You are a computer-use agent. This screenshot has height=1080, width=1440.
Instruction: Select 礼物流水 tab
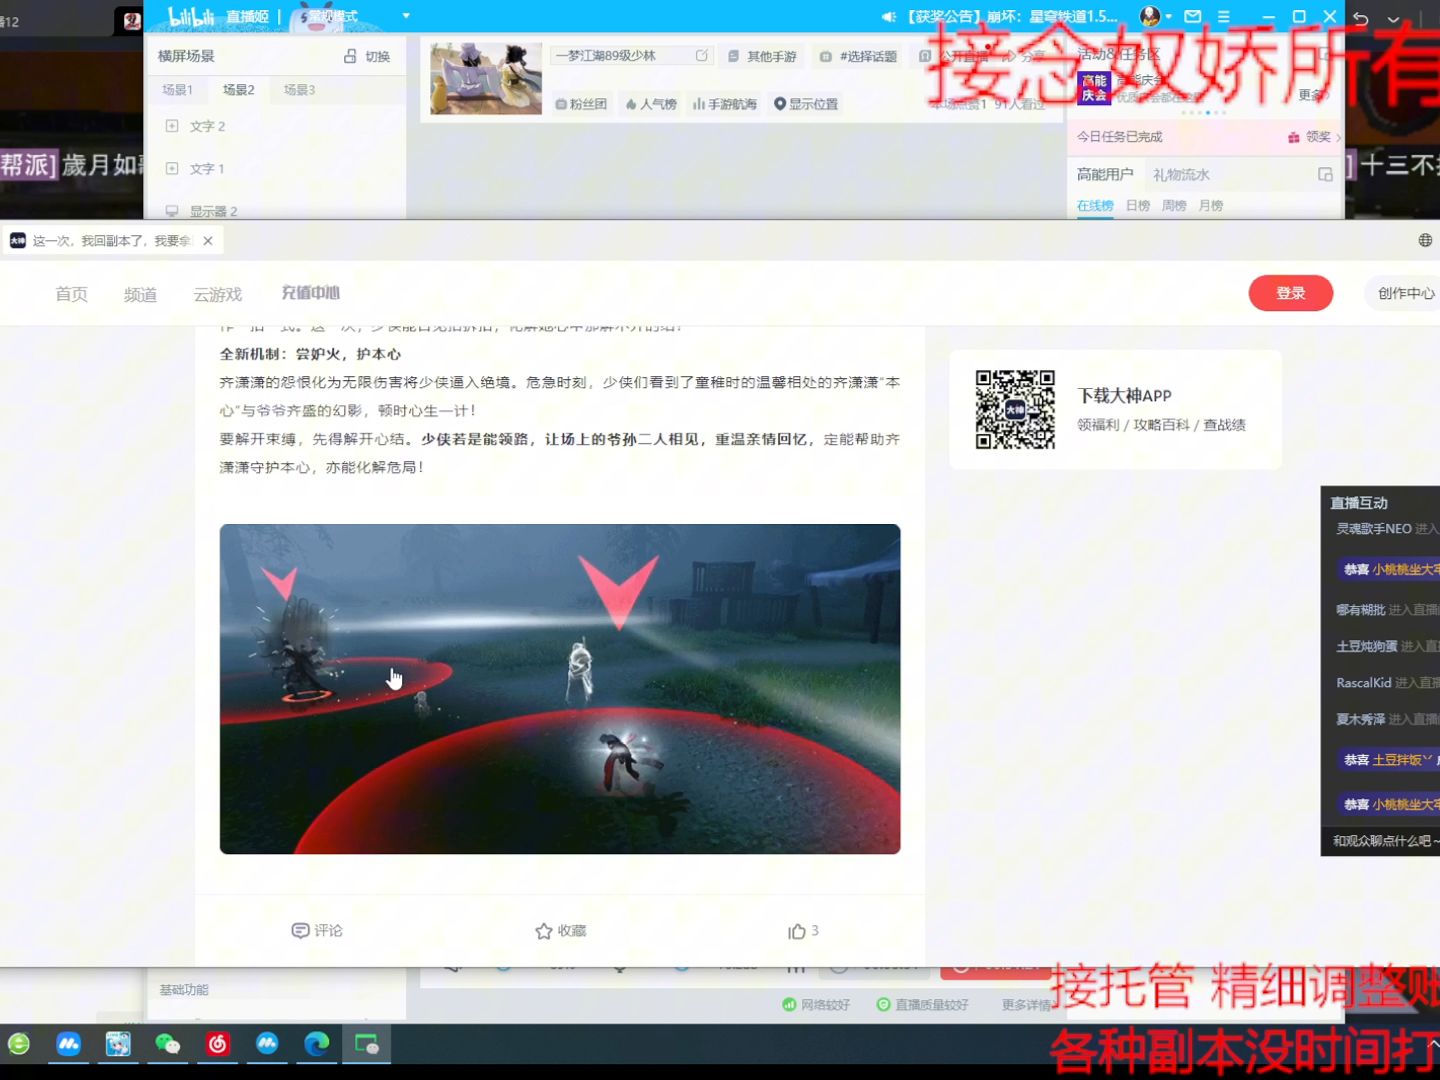[x=1181, y=175]
